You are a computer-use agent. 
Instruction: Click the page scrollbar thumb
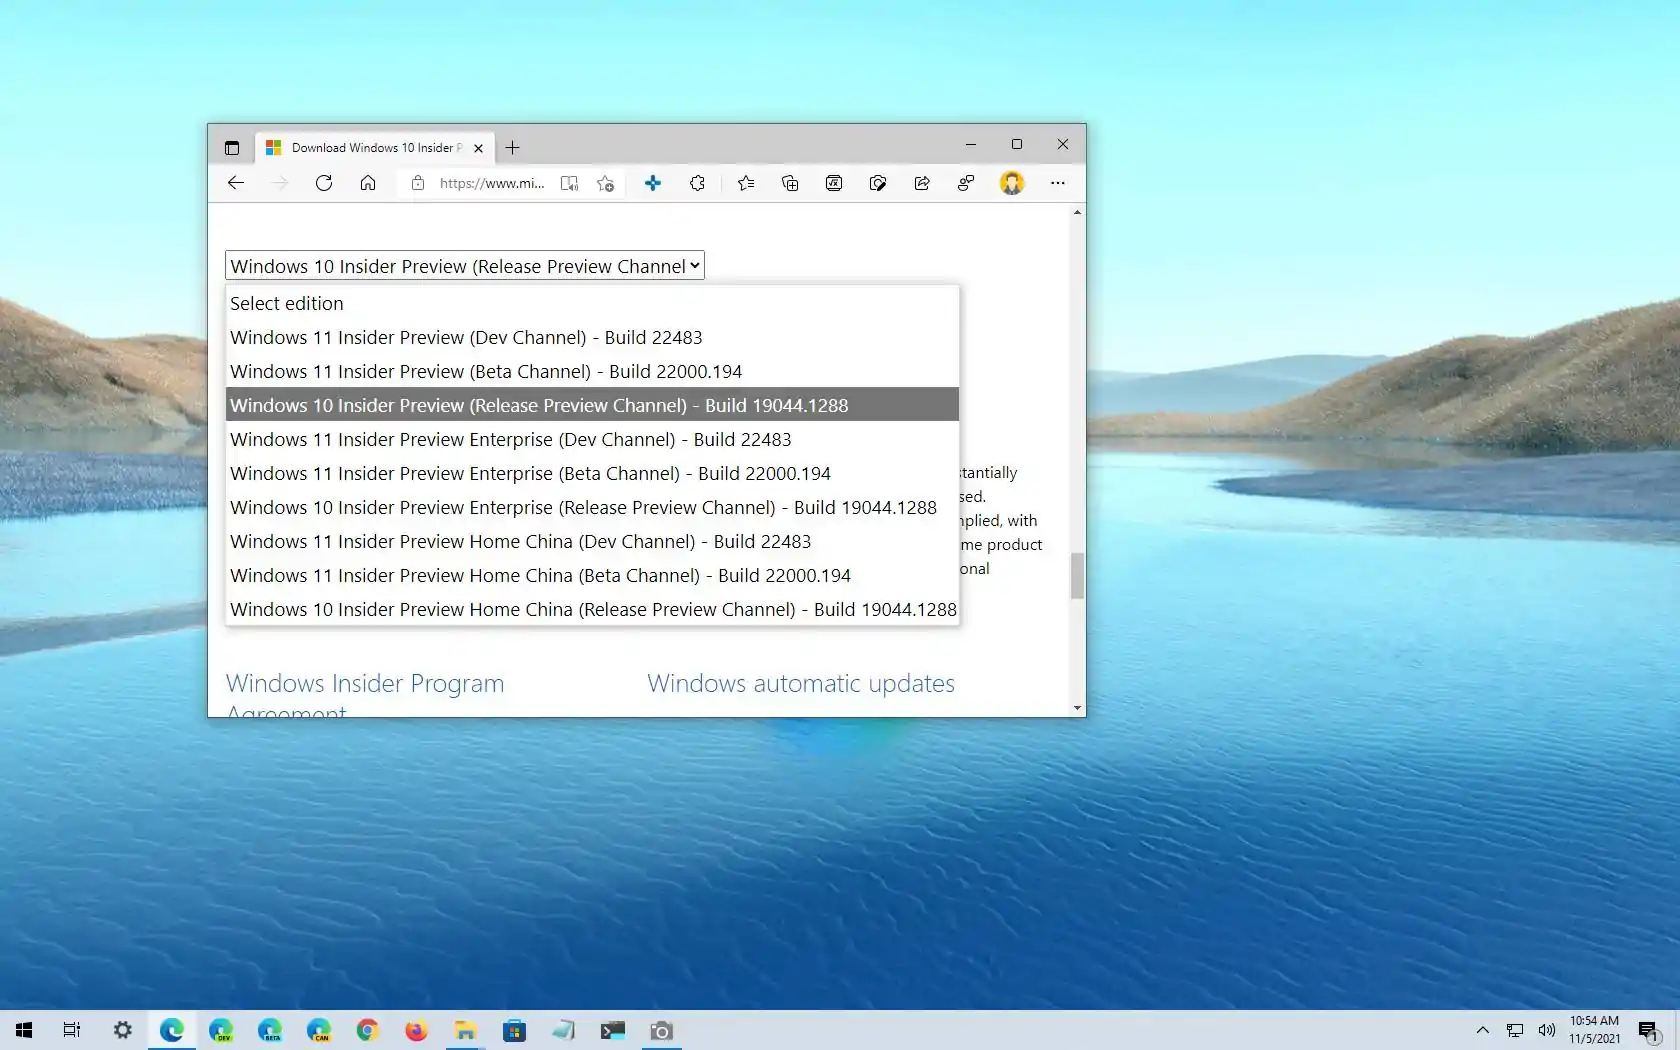[1077, 576]
